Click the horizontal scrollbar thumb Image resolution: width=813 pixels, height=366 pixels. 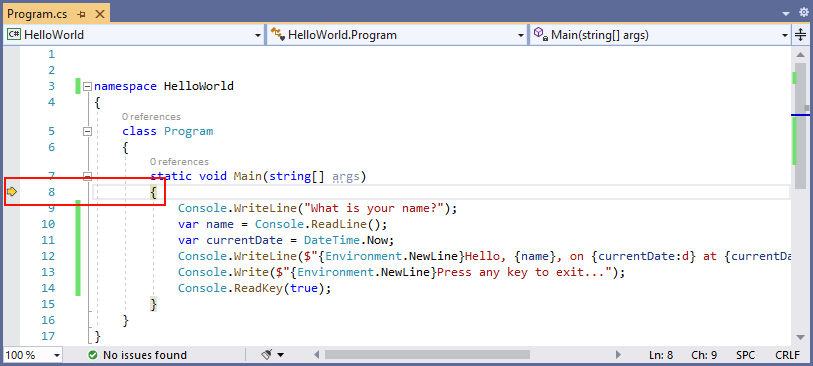(x=427, y=355)
